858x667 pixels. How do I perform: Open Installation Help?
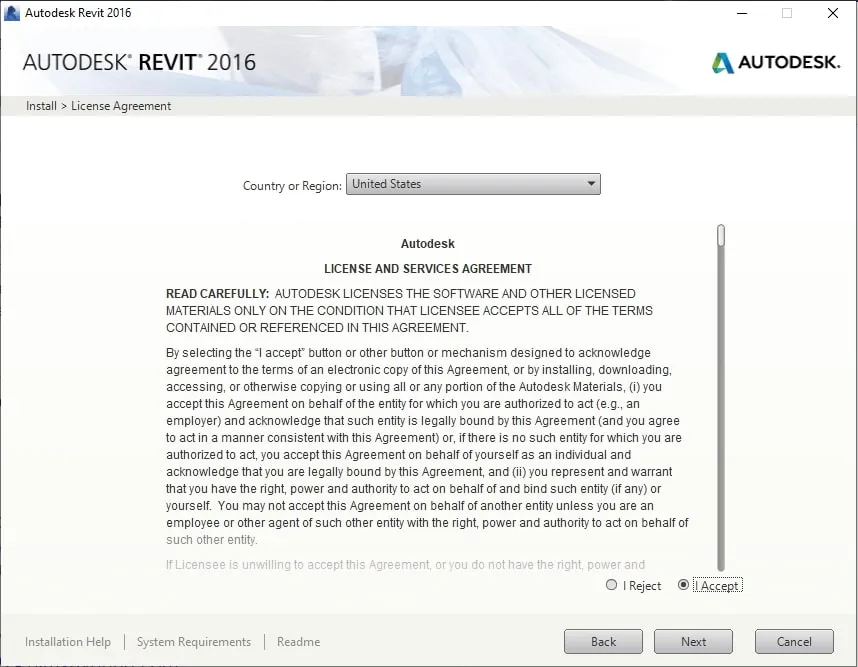pyautogui.click(x=67, y=641)
